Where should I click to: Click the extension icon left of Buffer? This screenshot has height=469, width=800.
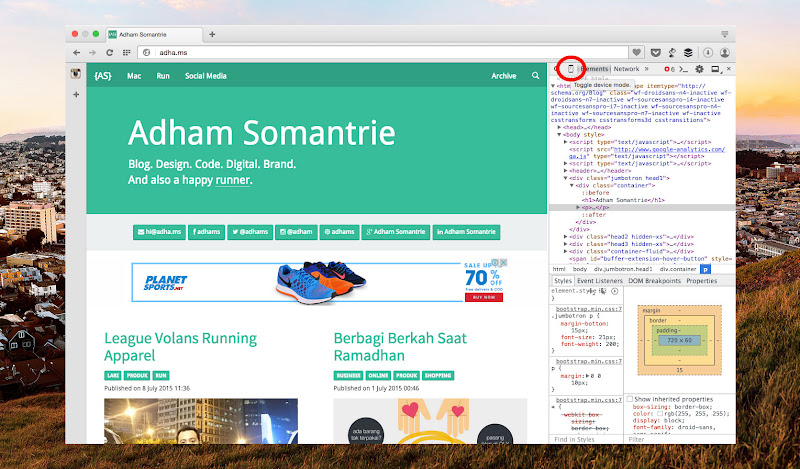point(672,53)
